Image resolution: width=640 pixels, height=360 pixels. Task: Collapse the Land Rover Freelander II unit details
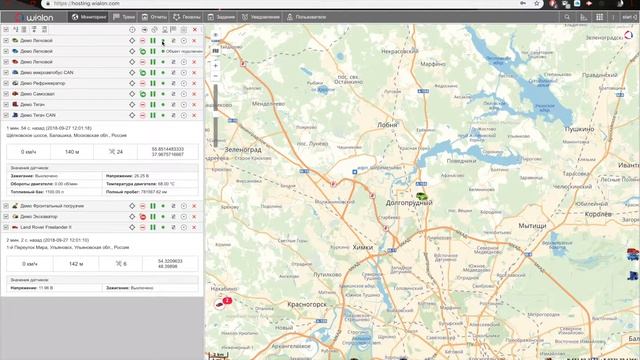tap(46, 227)
